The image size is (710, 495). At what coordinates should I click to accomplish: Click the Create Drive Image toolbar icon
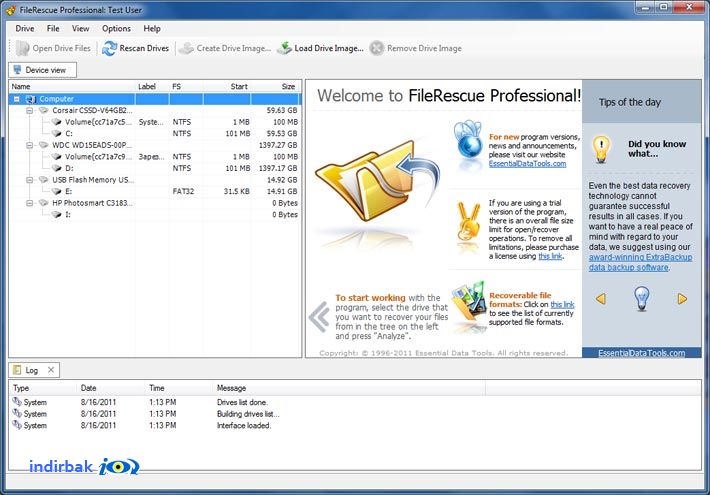(186, 48)
